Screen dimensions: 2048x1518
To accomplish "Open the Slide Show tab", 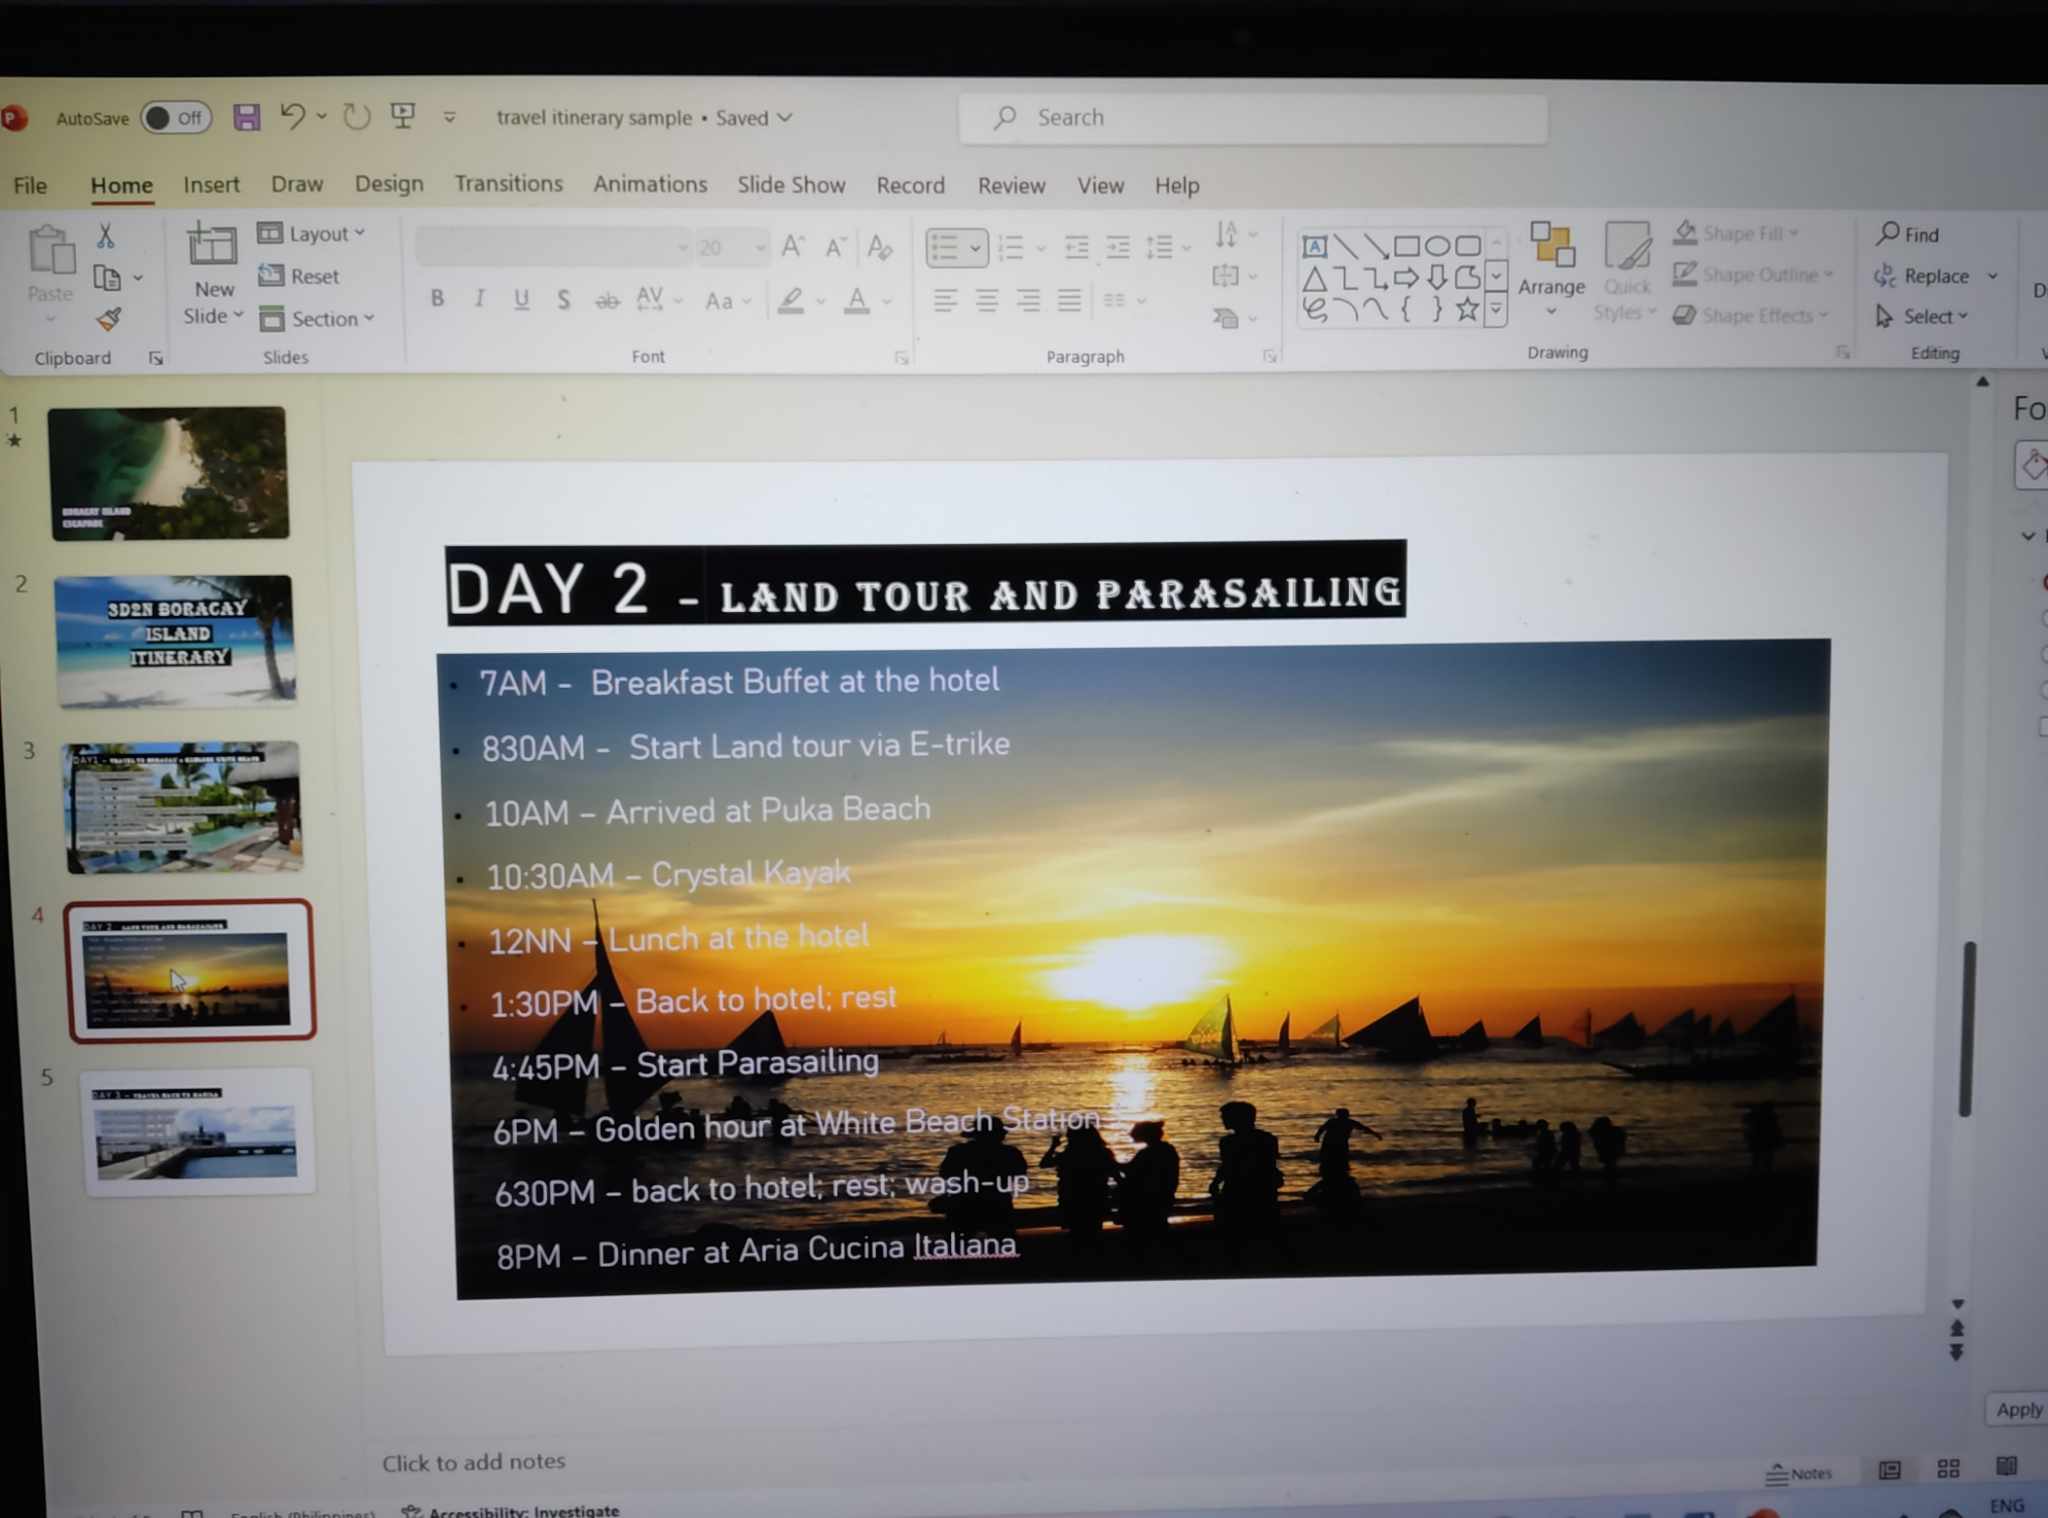I will [791, 185].
